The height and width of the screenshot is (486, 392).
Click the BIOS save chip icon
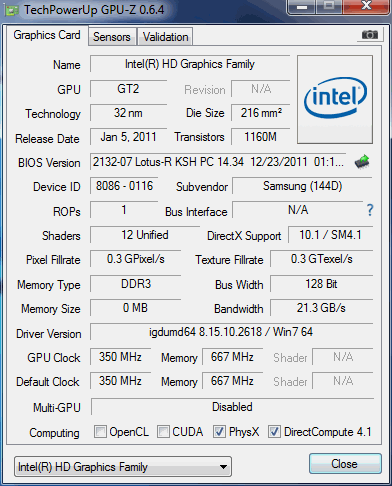click(362, 162)
